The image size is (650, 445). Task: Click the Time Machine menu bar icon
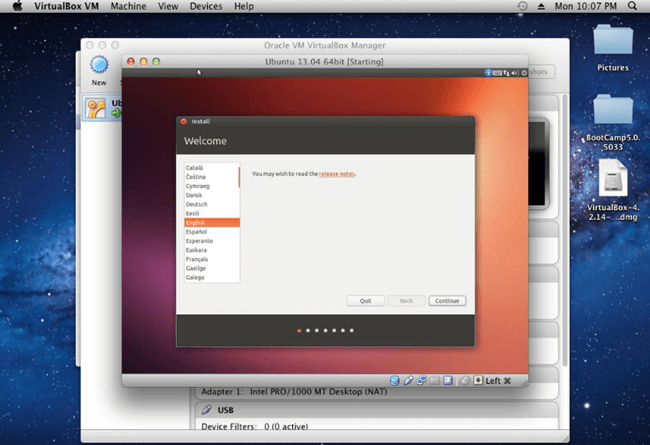pyautogui.click(x=522, y=6)
